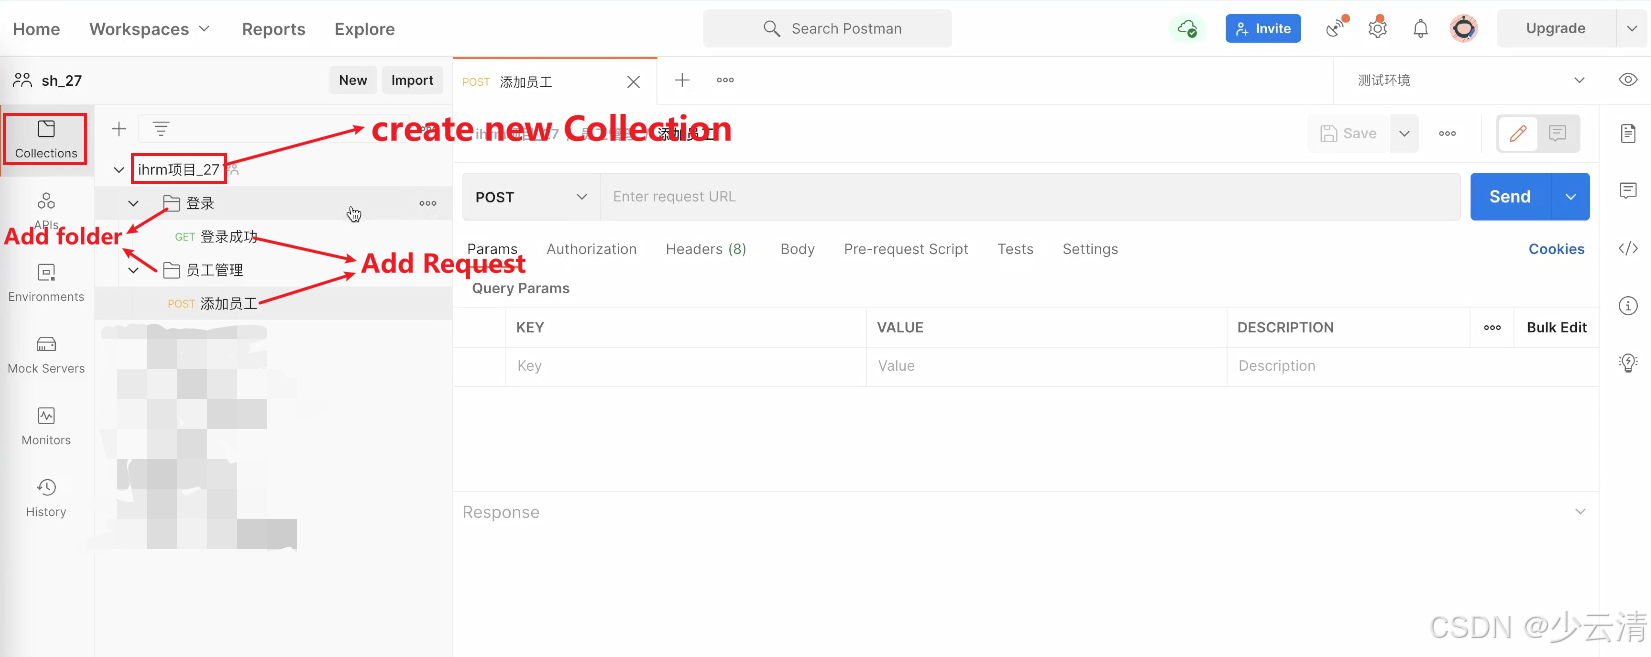The height and width of the screenshot is (657, 1651).
Task: Open the settings gear icon
Action: (x=1378, y=28)
